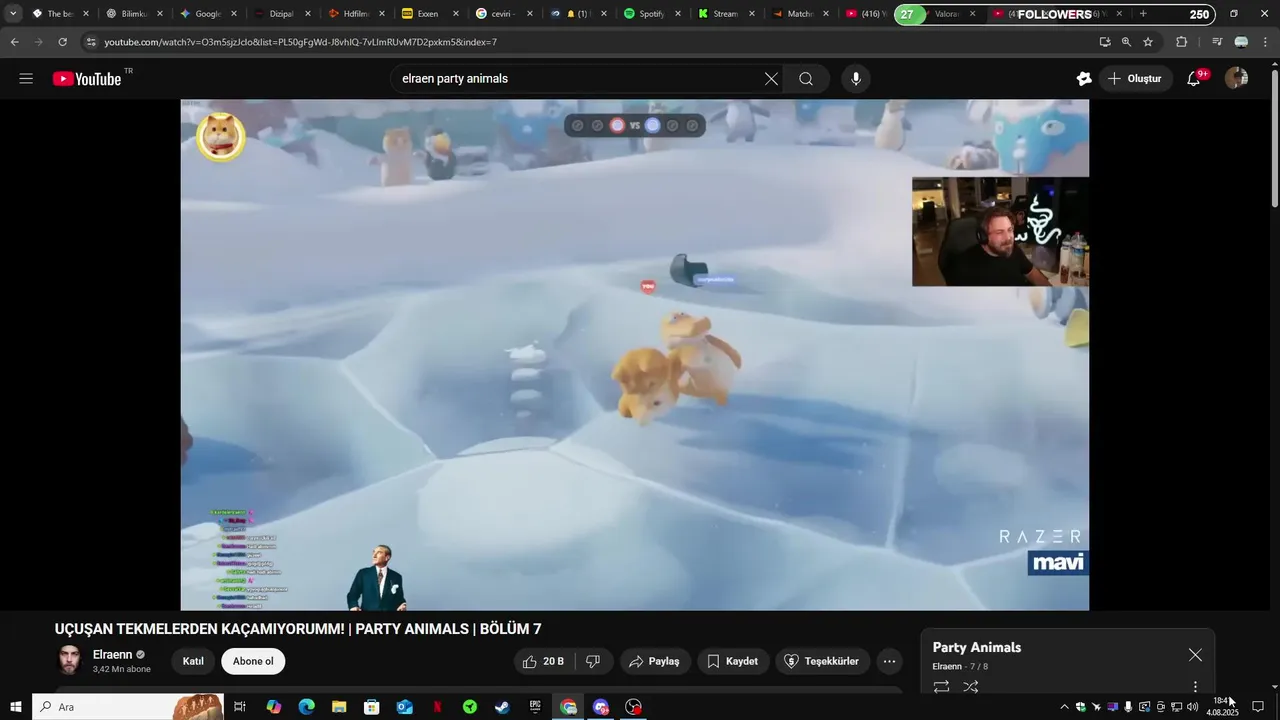Click the taskbar Ara search box
This screenshot has height=720, width=1280.
click(127, 707)
